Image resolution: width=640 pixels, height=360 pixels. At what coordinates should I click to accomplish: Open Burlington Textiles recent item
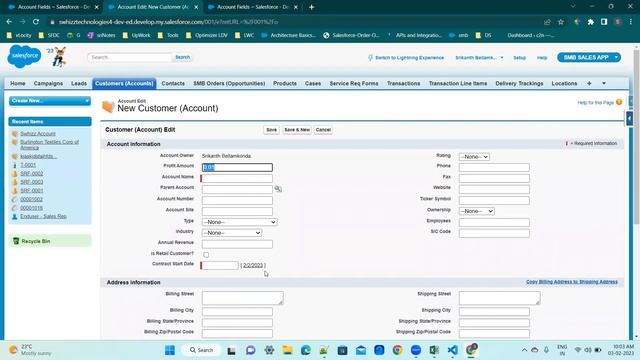[x=49, y=144]
